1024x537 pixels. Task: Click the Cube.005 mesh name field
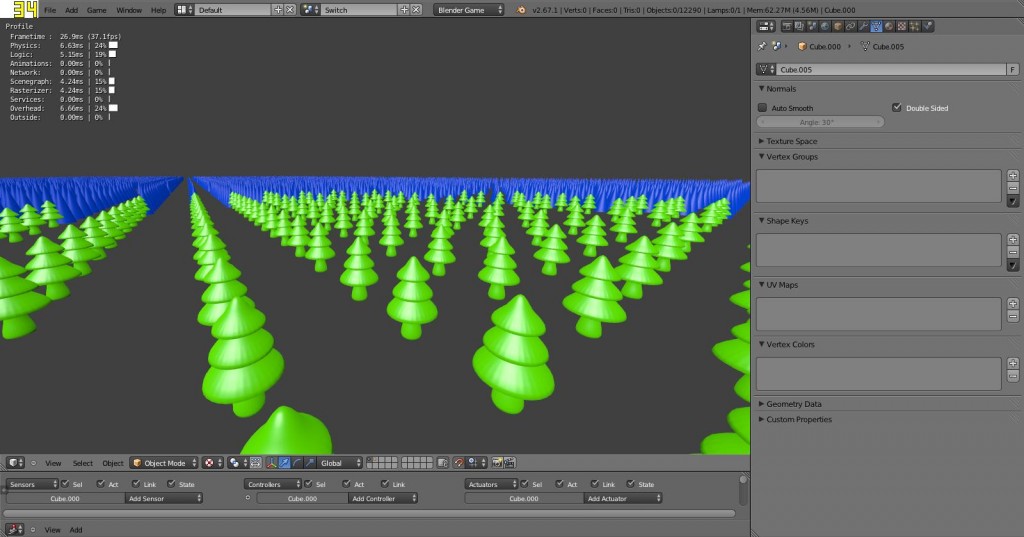click(x=891, y=69)
